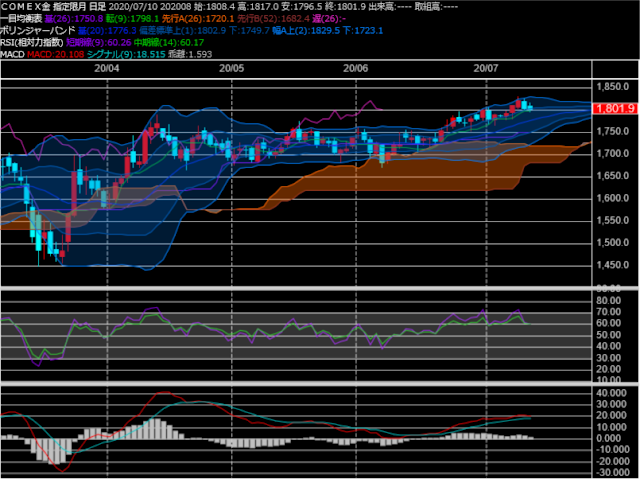640x479 pixels.
Task: Click the white MACD indicator label
Action: [x=13, y=54]
